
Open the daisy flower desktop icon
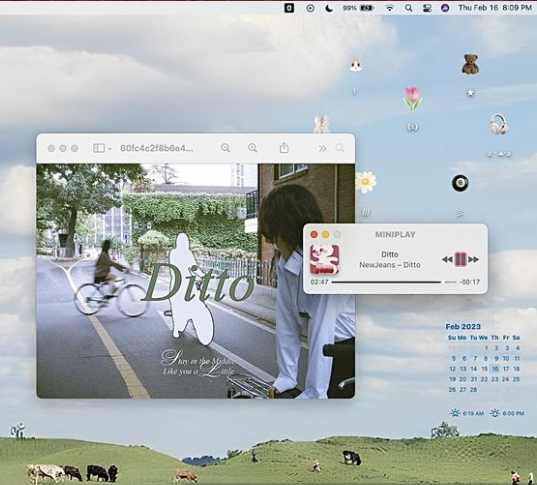point(365,182)
